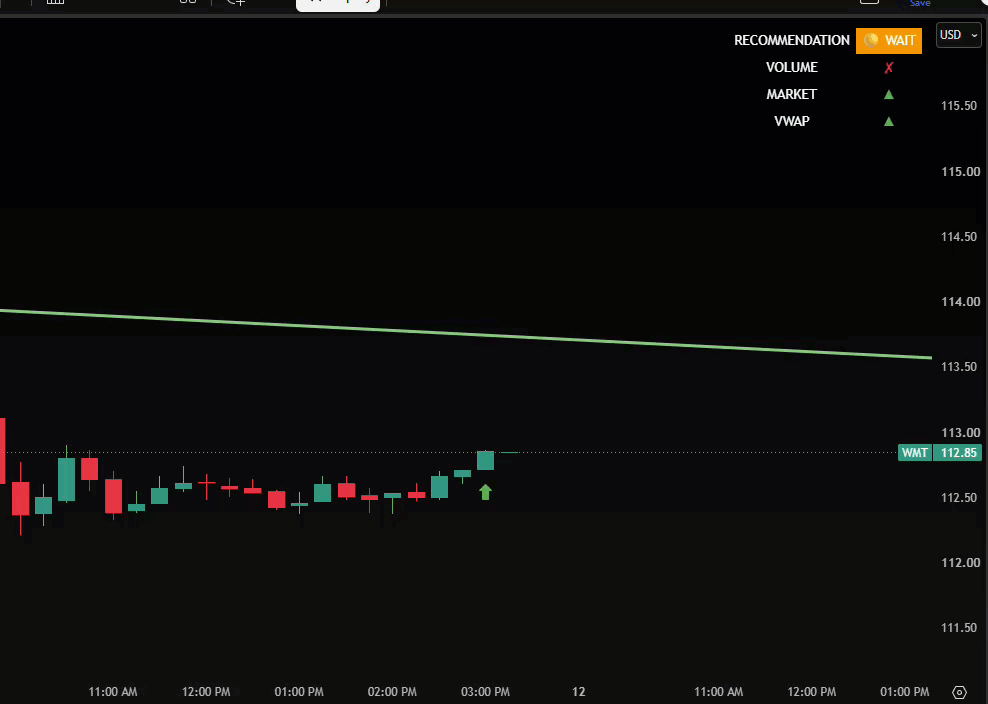The image size is (988, 704).
Task: Select the VOLUME label in indicator table
Action: (x=791, y=67)
